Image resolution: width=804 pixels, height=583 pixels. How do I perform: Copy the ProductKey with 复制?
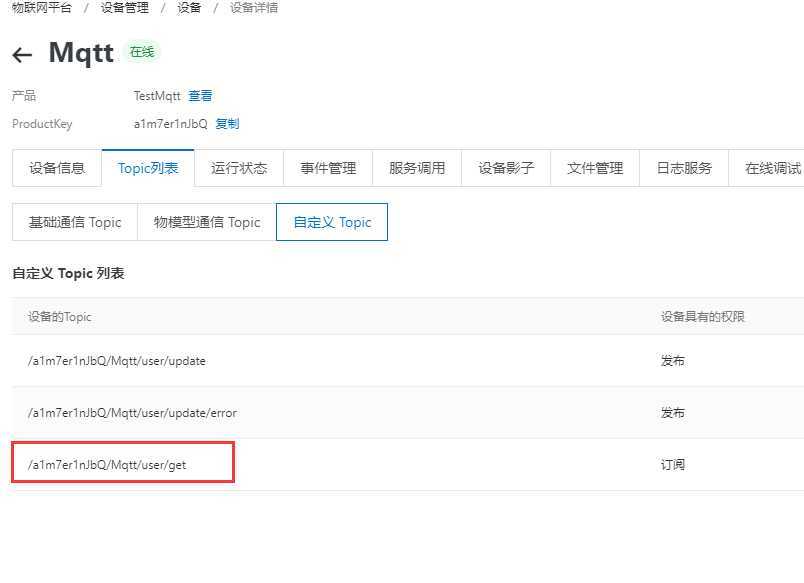(227, 124)
